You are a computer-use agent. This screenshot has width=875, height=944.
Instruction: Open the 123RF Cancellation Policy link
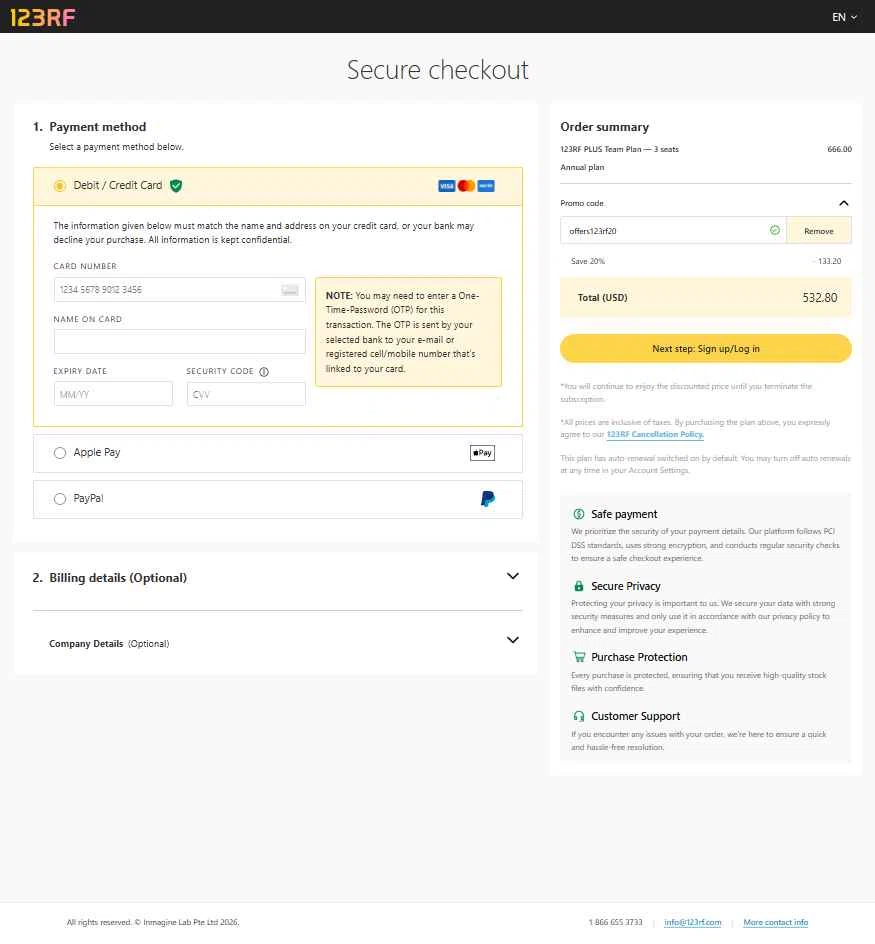[655, 435]
